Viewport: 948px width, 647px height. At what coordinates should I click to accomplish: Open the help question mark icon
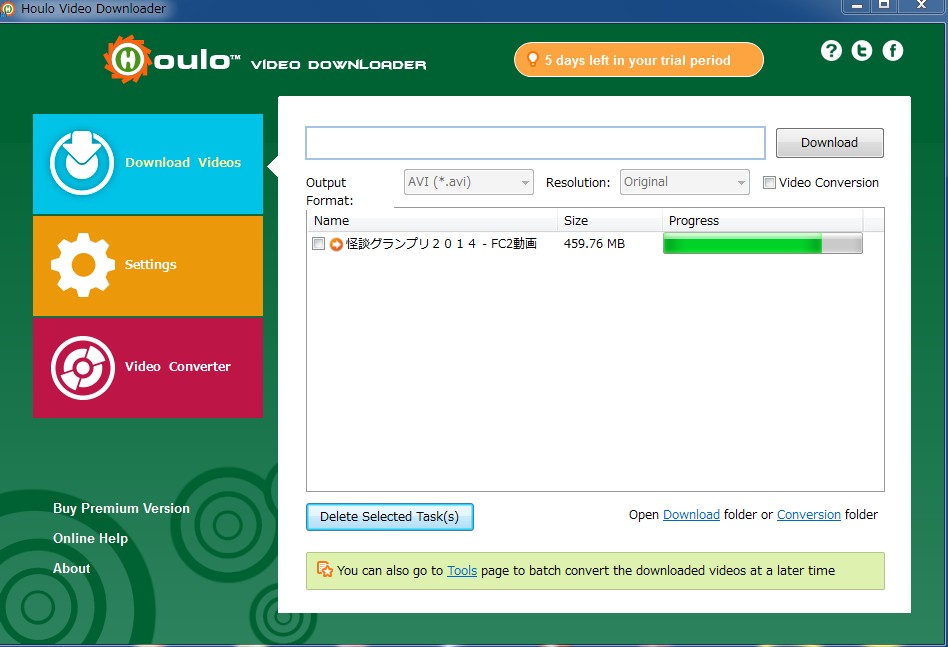tap(831, 51)
